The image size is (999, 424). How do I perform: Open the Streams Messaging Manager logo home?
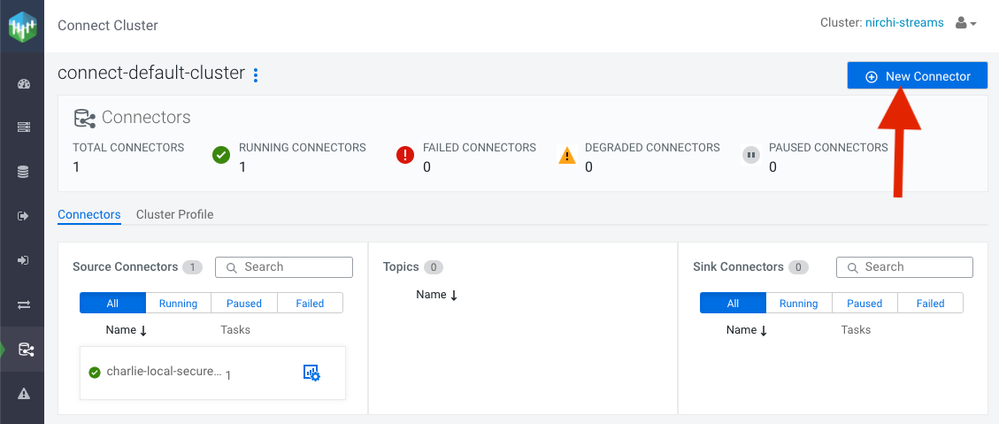click(23, 26)
